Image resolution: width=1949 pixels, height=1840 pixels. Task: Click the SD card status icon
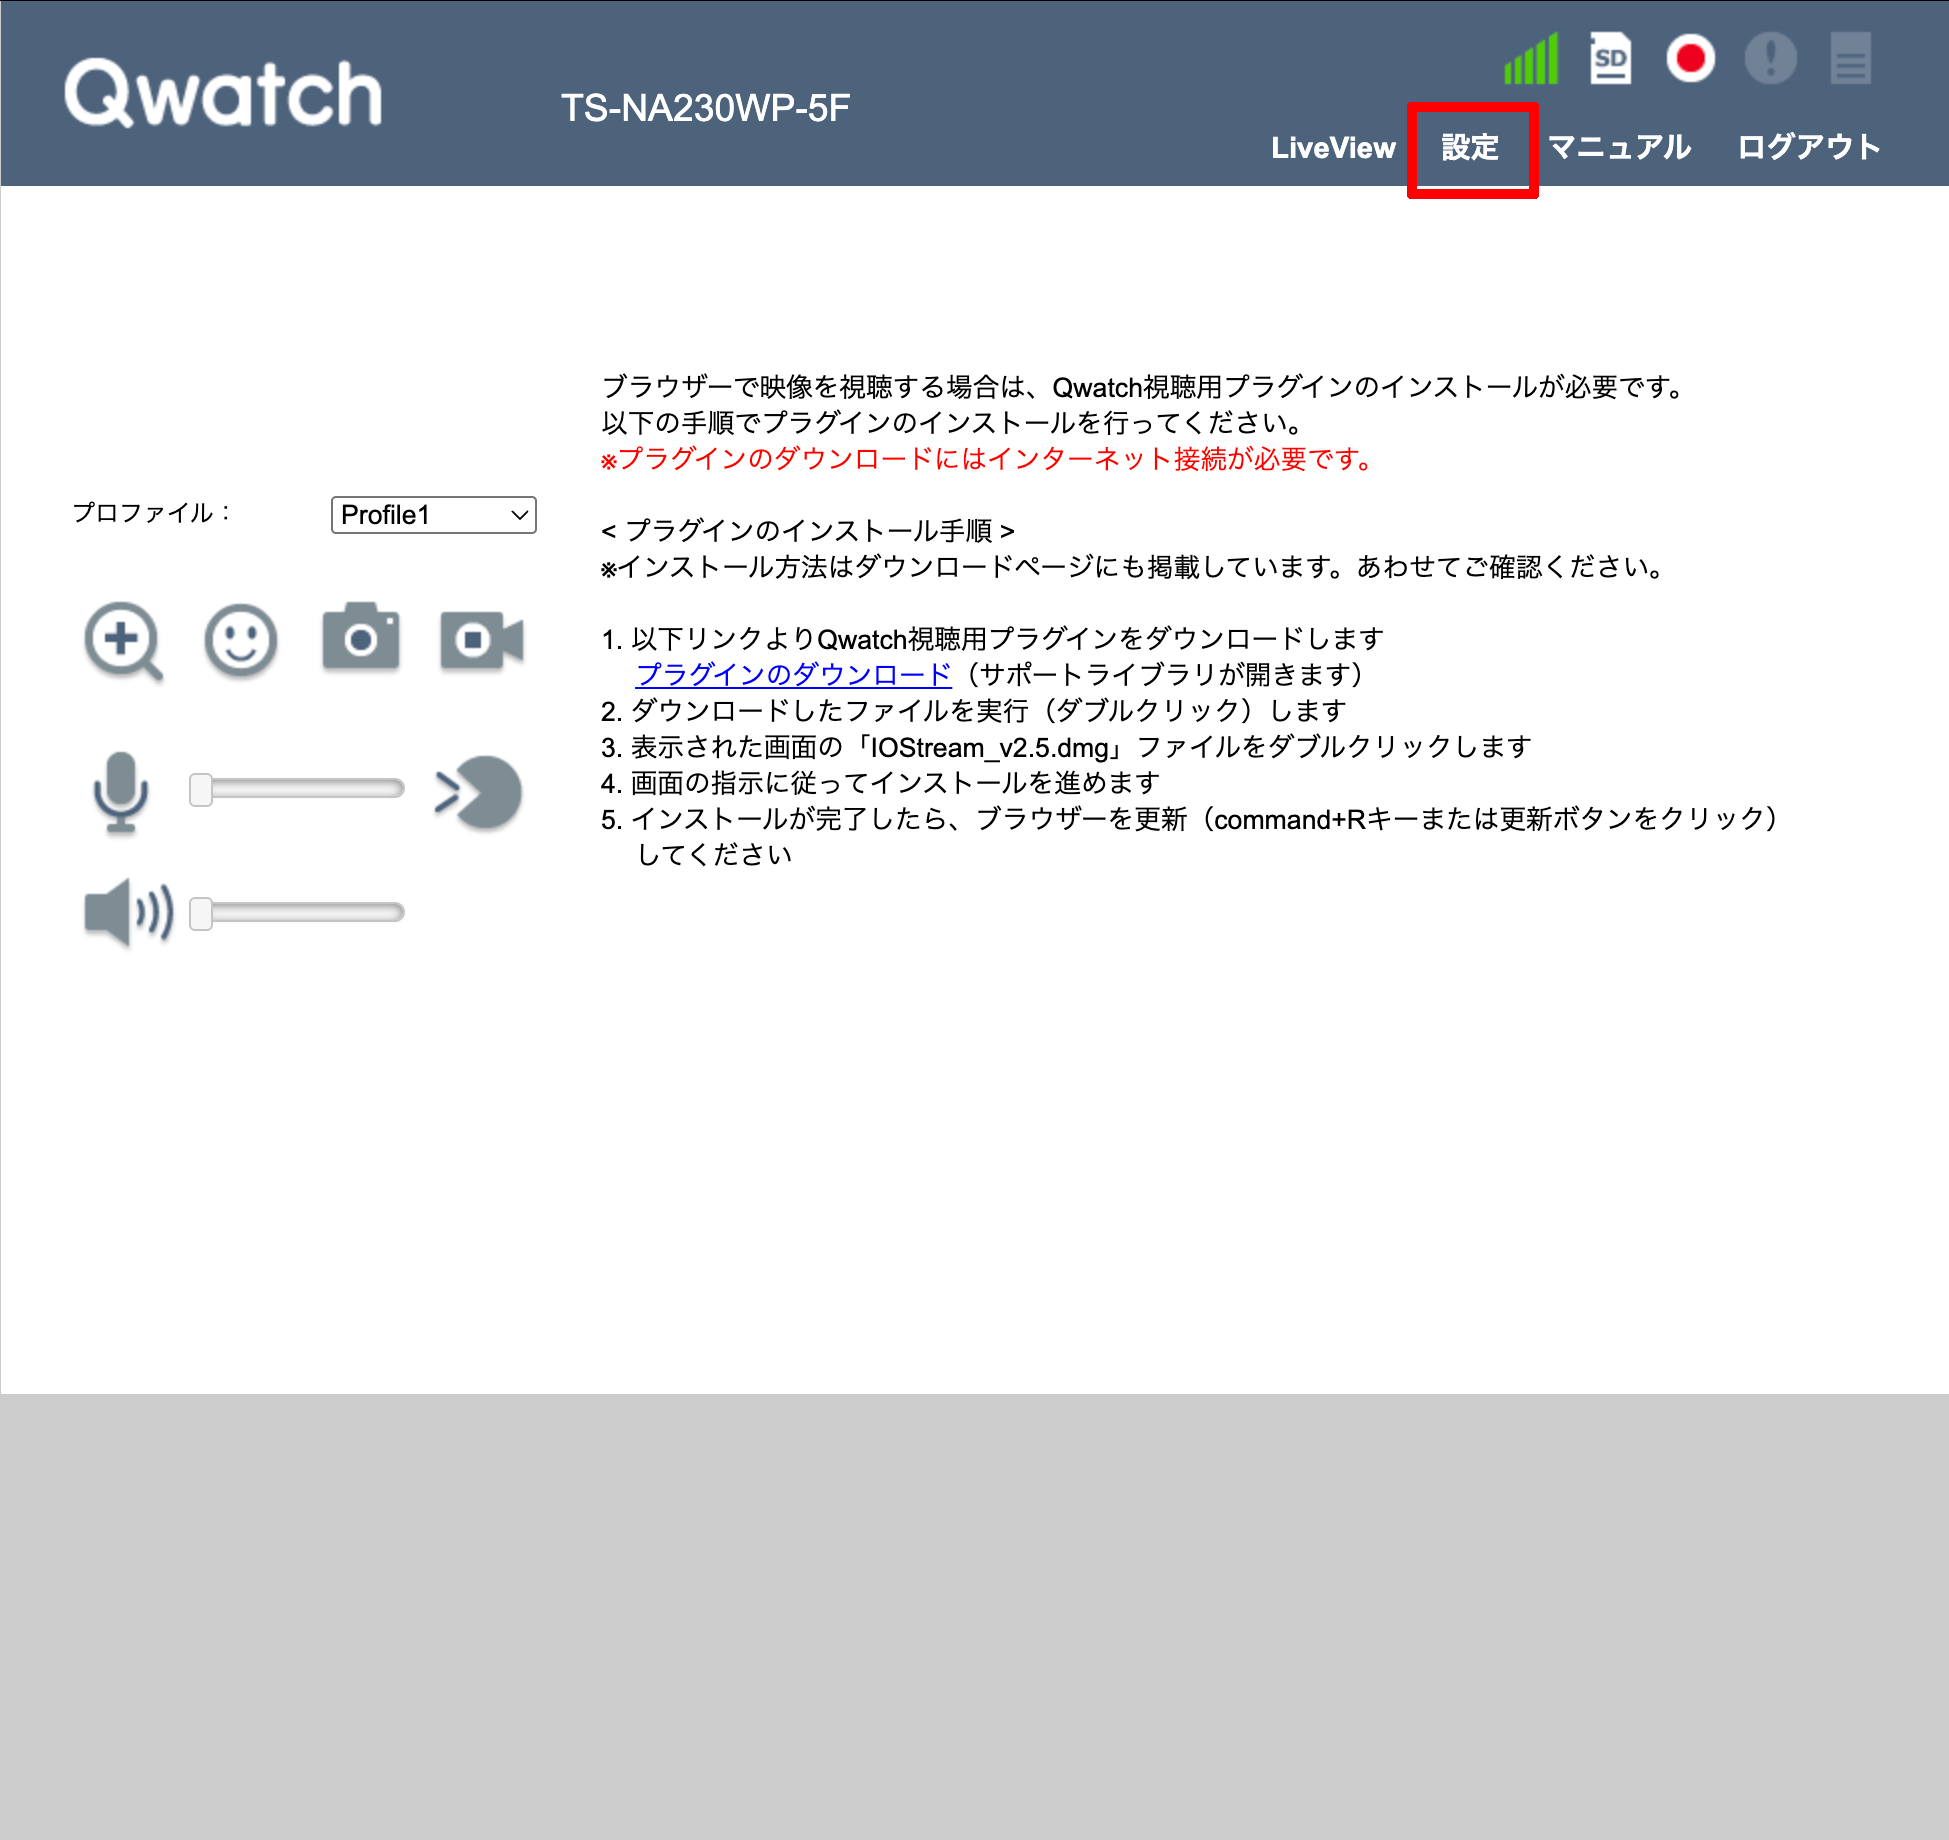1610,59
